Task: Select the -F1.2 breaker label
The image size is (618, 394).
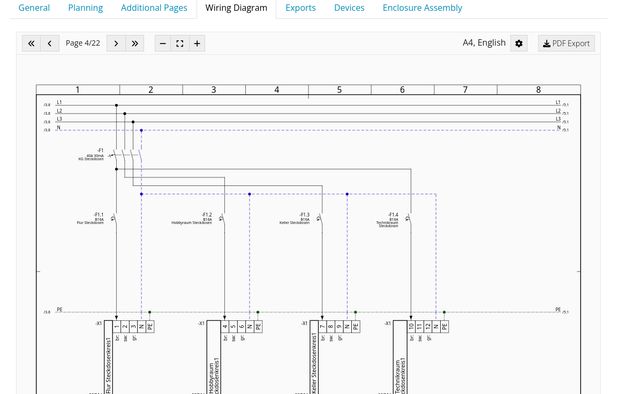Action: click(207, 215)
